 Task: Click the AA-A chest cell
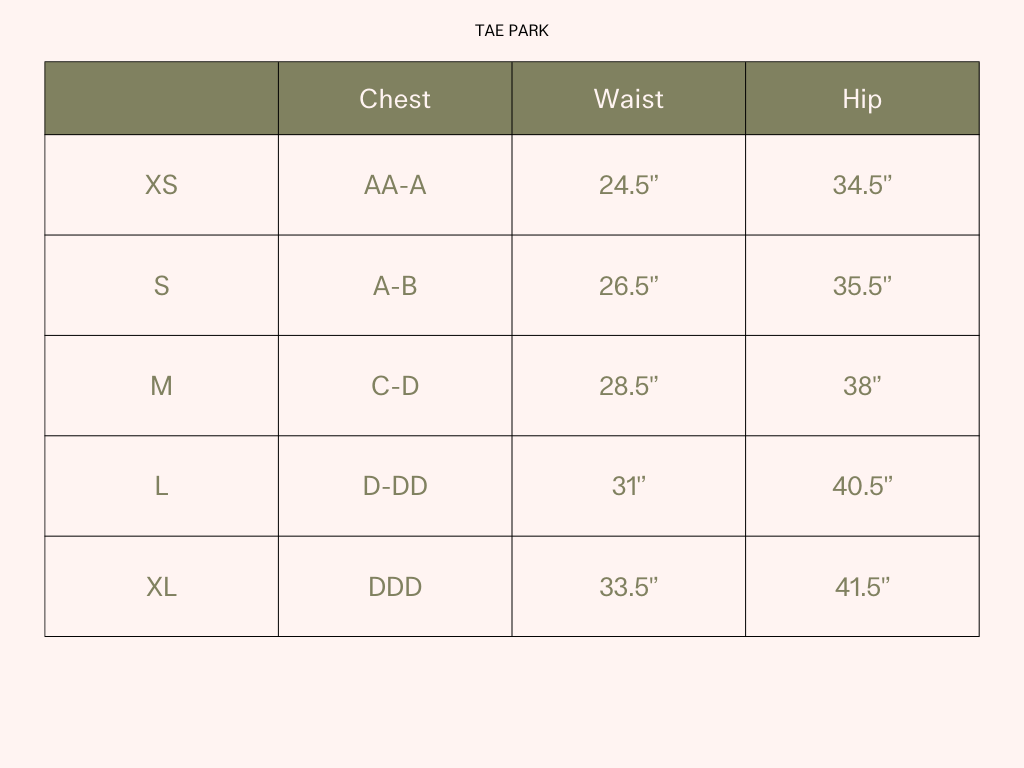click(395, 185)
